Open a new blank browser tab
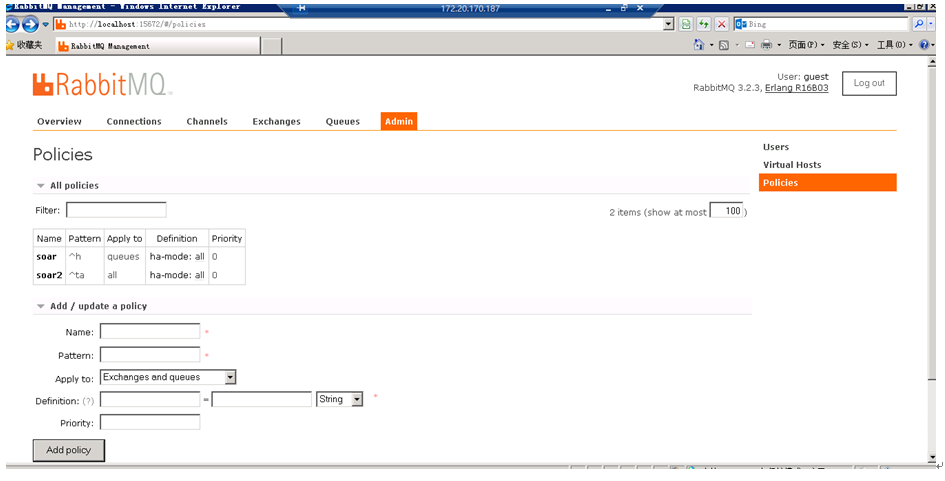Image resolution: width=945 pixels, height=481 pixels. (x=272, y=46)
